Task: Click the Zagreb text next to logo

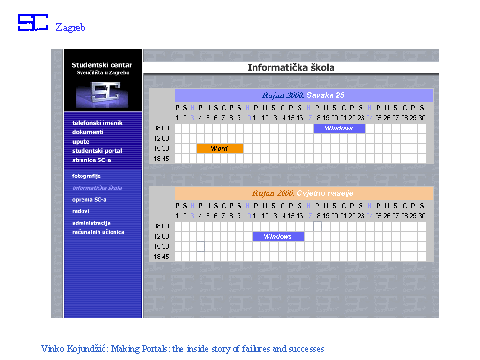Action: coord(70,27)
